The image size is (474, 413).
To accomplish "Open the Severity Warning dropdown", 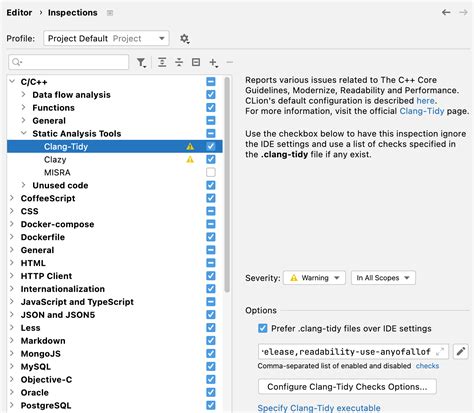I will [x=315, y=278].
